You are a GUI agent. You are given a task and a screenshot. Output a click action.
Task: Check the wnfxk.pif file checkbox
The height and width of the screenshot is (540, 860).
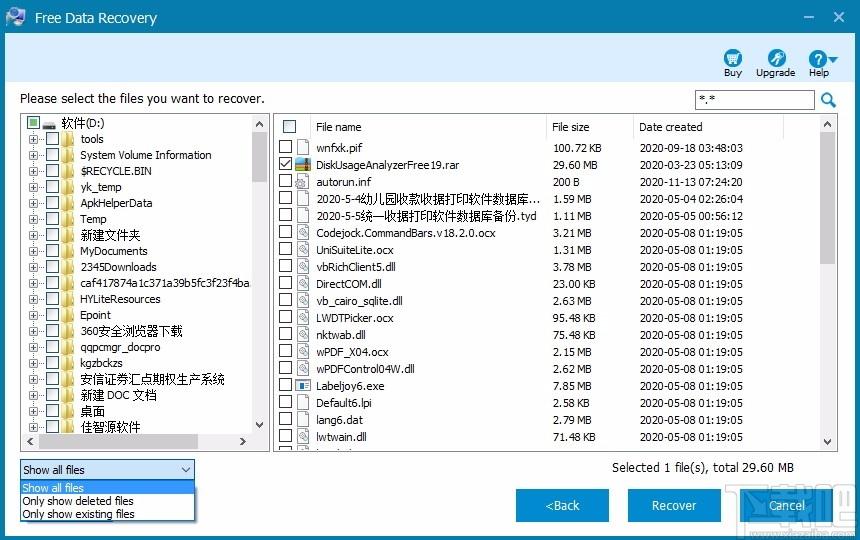point(285,146)
